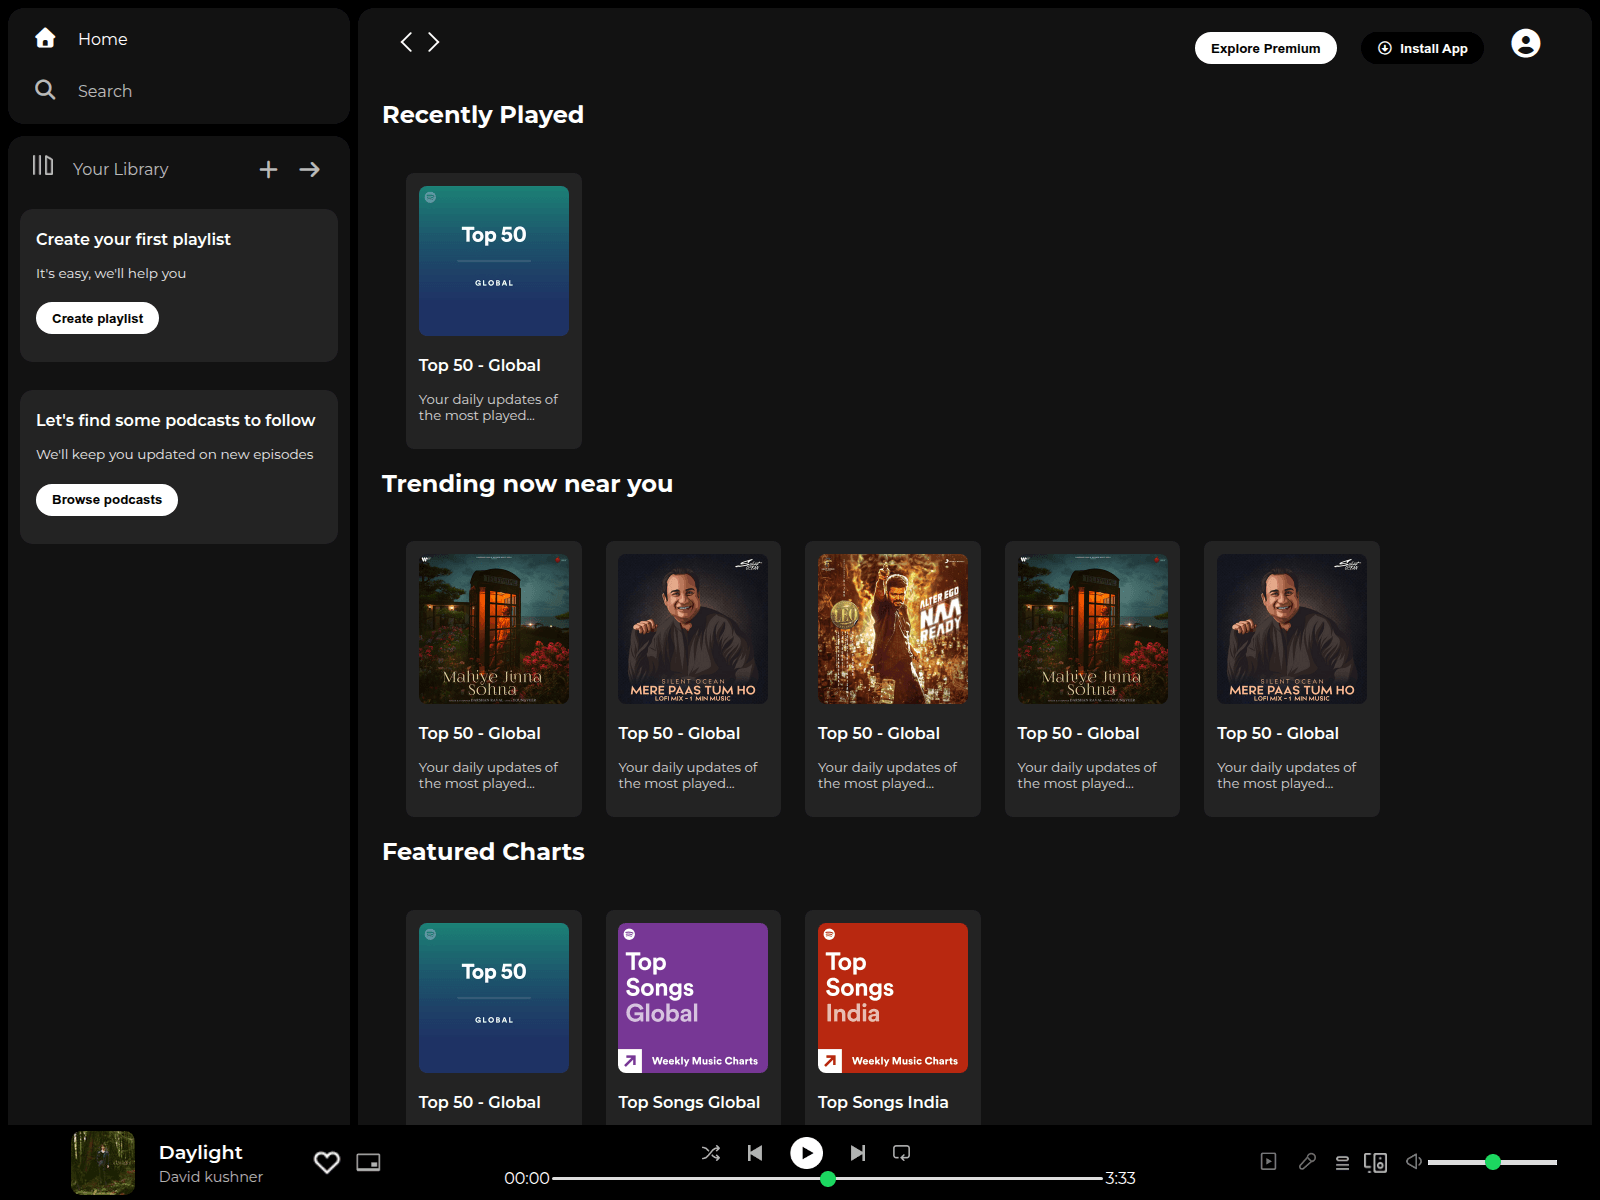
Task: Click Home label in sidebar
Action: pyautogui.click(x=103, y=39)
